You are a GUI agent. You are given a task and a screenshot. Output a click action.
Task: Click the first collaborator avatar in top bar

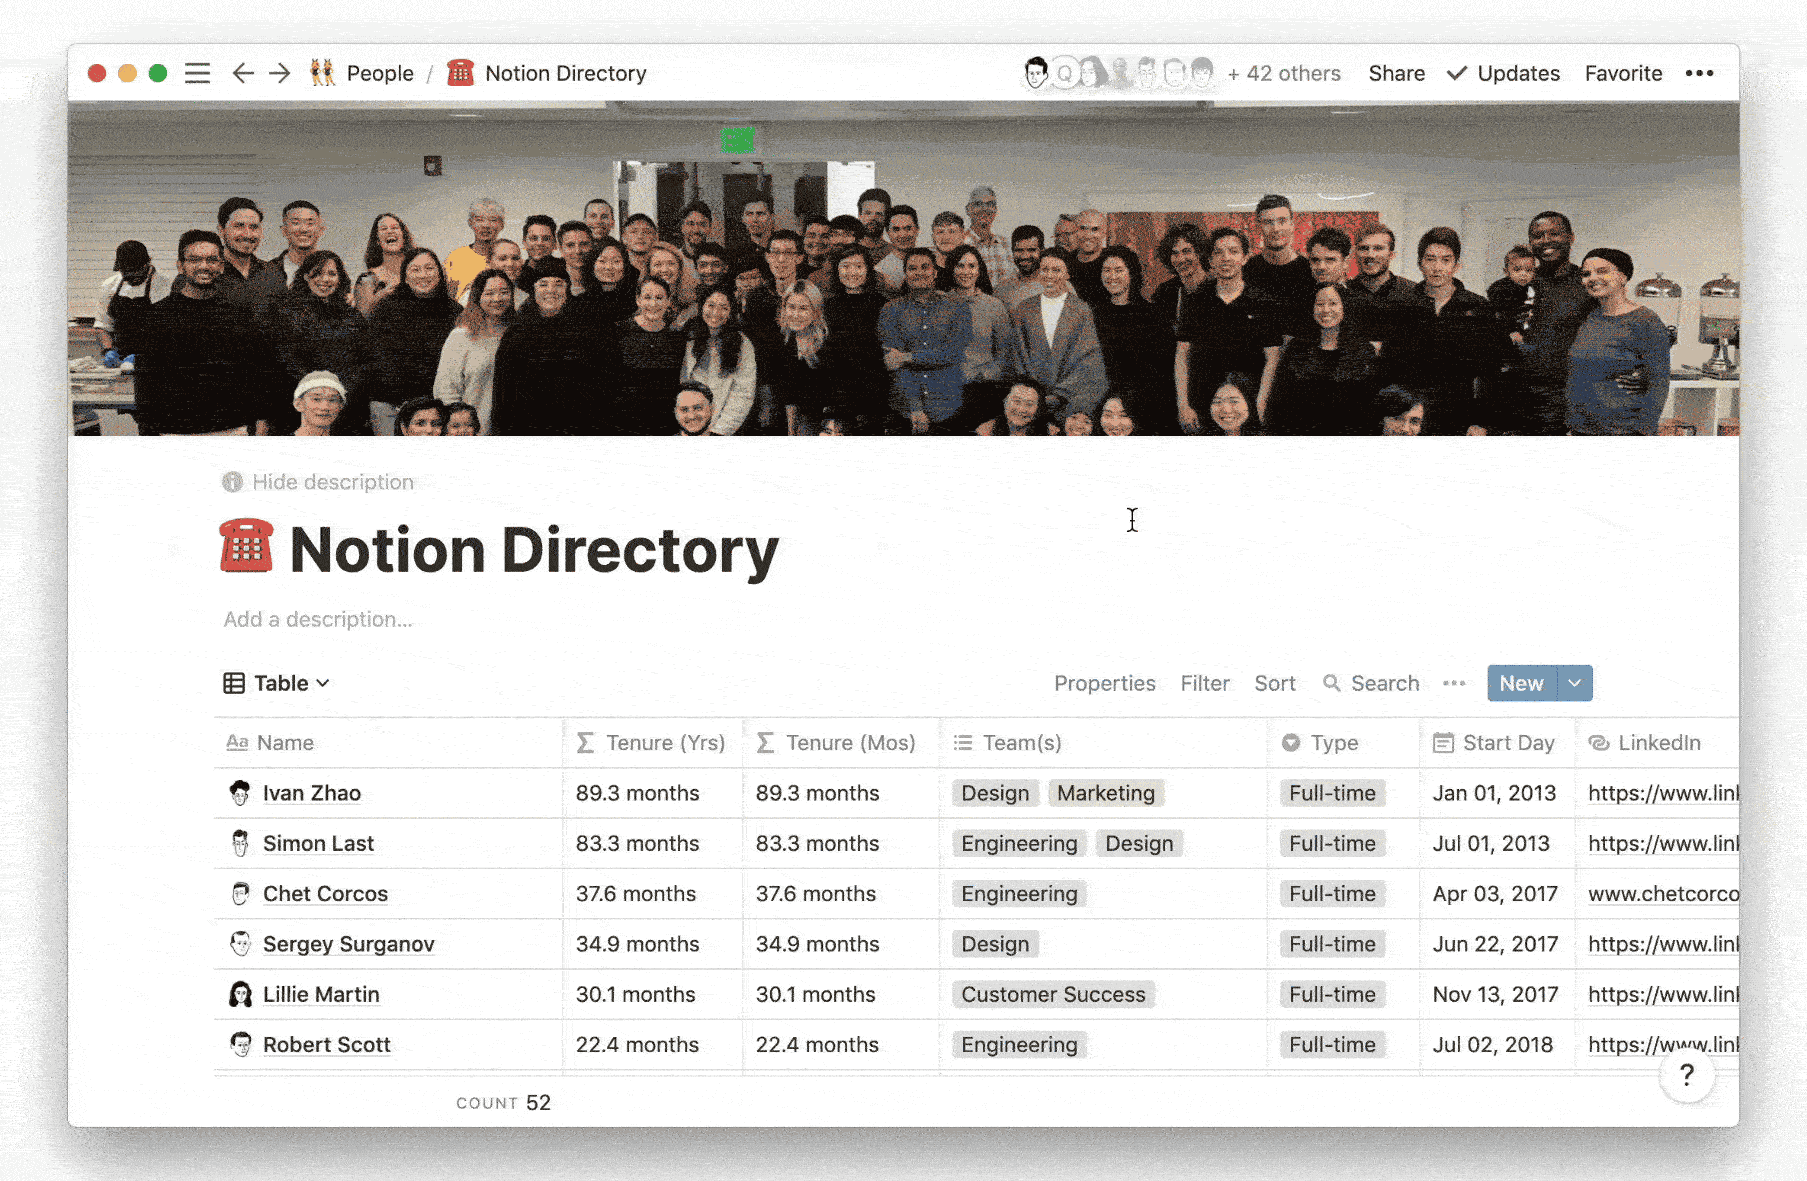(x=1036, y=72)
